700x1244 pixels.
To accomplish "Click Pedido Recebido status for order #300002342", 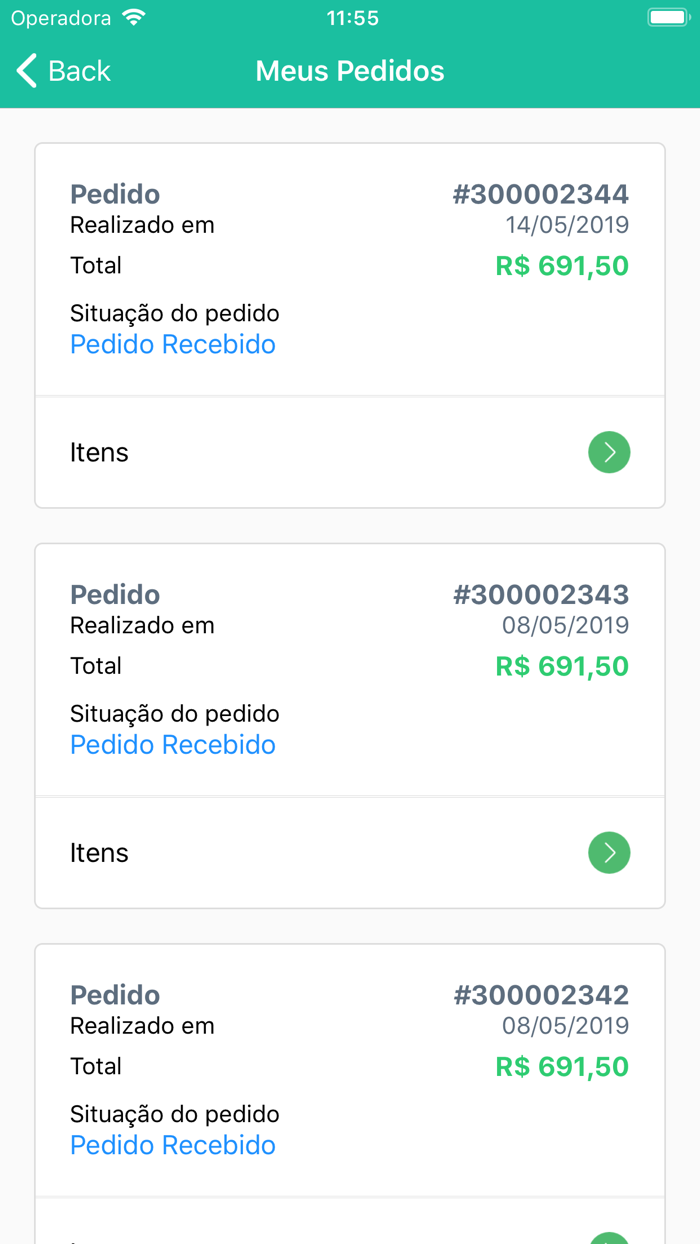I will [x=173, y=1145].
